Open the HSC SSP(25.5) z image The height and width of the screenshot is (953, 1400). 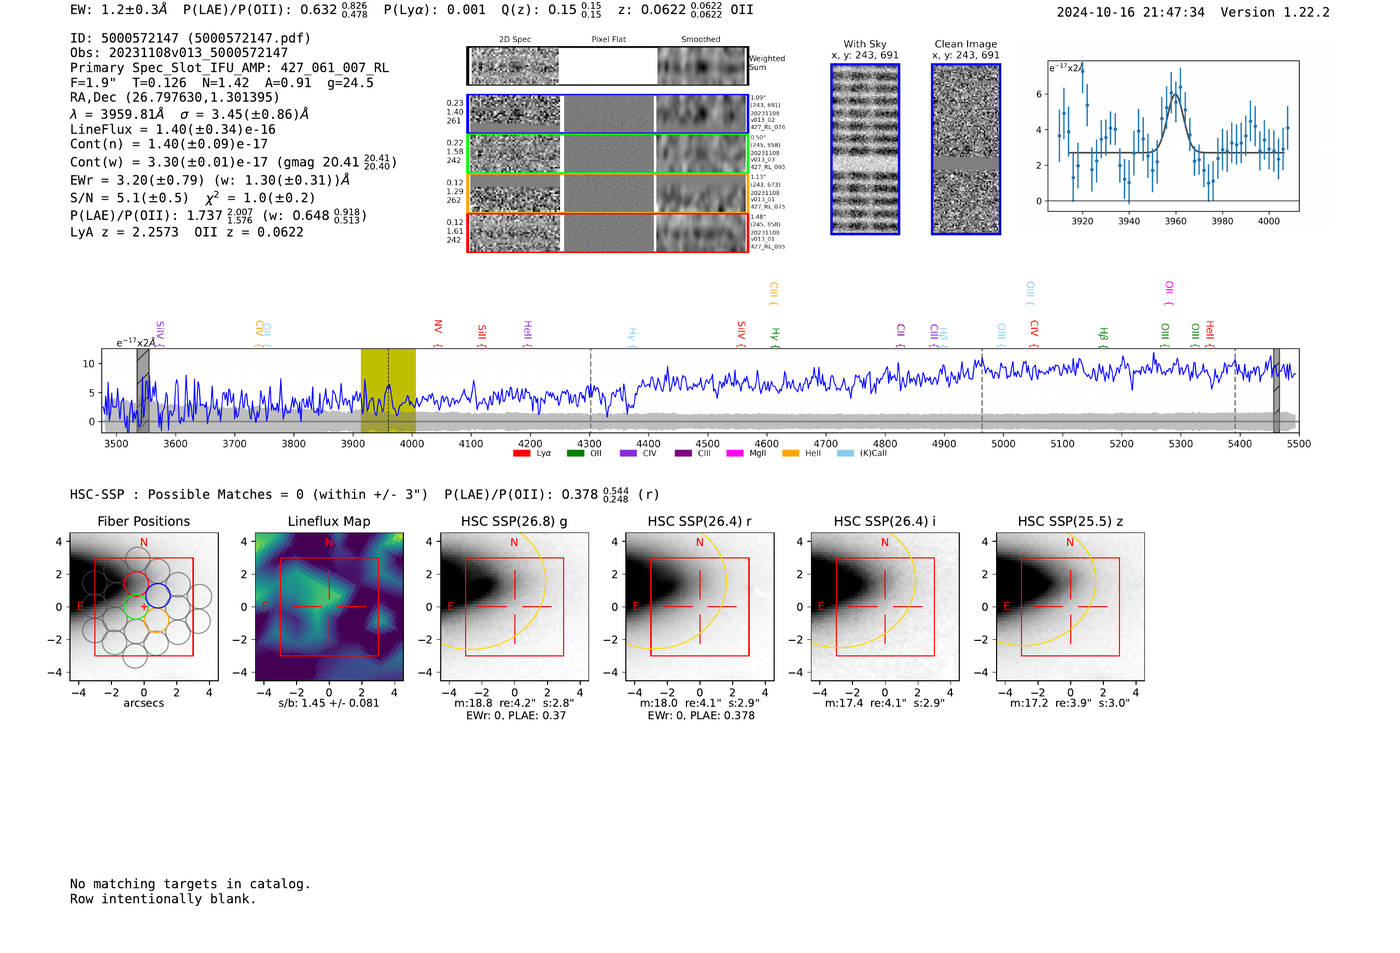click(1070, 607)
